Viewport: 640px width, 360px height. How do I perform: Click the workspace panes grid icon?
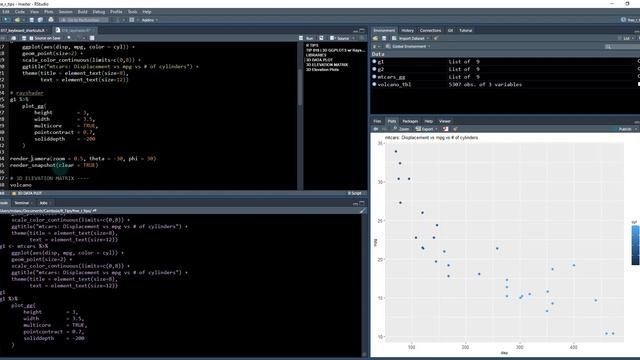tap(132, 20)
